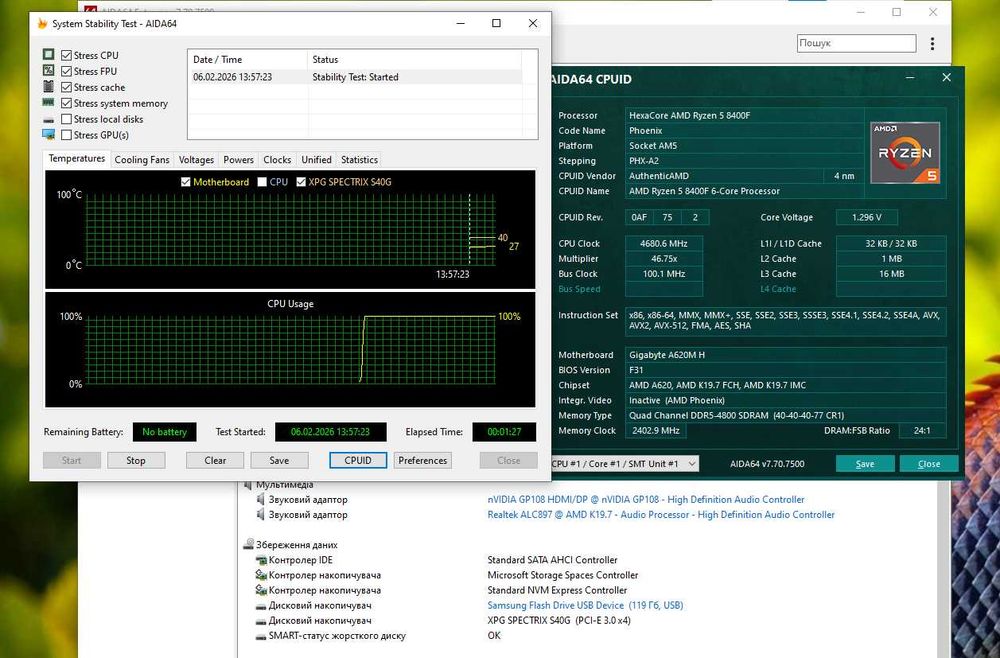Hide the Motherboard temperature graph line
The width and height of the screenshot is (1000, 658).
pos(186,182)
